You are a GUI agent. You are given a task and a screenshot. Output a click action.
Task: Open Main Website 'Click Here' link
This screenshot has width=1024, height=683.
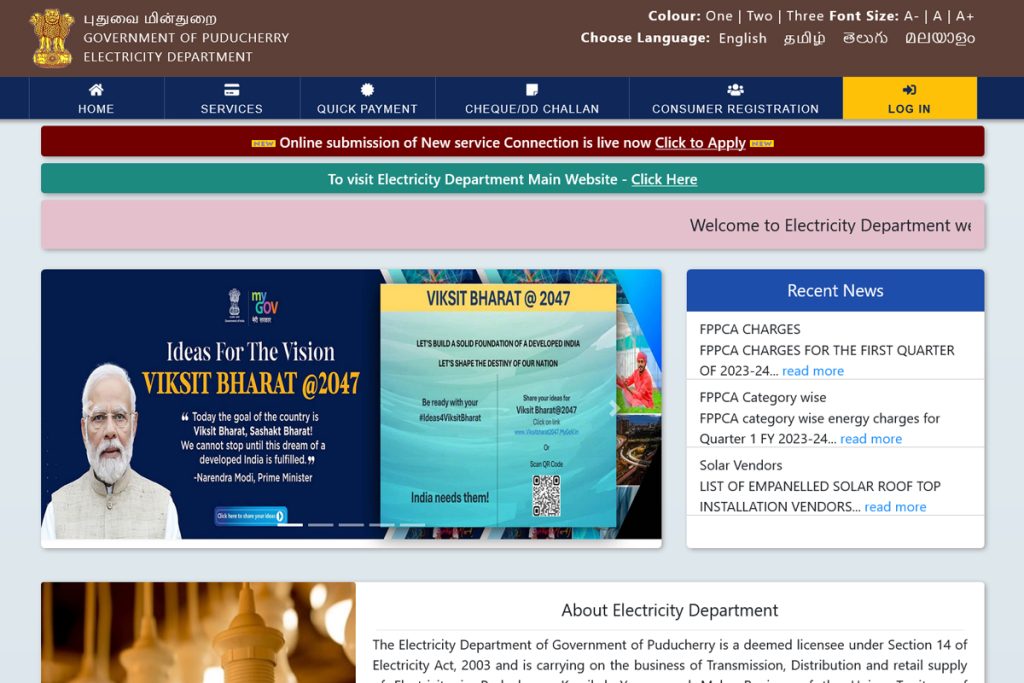pyautogui.click(x=664, y=180)
